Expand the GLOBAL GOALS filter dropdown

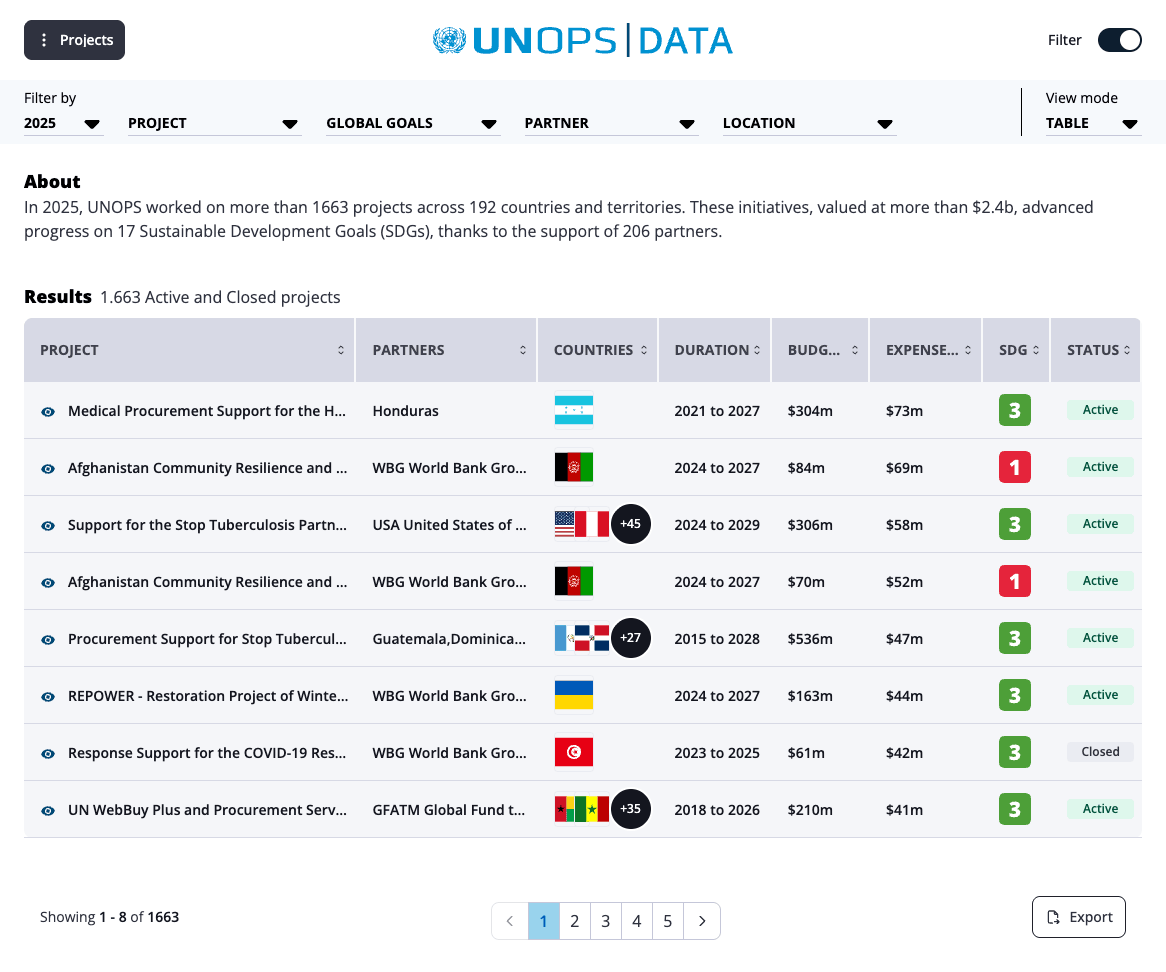pos(413,123)
